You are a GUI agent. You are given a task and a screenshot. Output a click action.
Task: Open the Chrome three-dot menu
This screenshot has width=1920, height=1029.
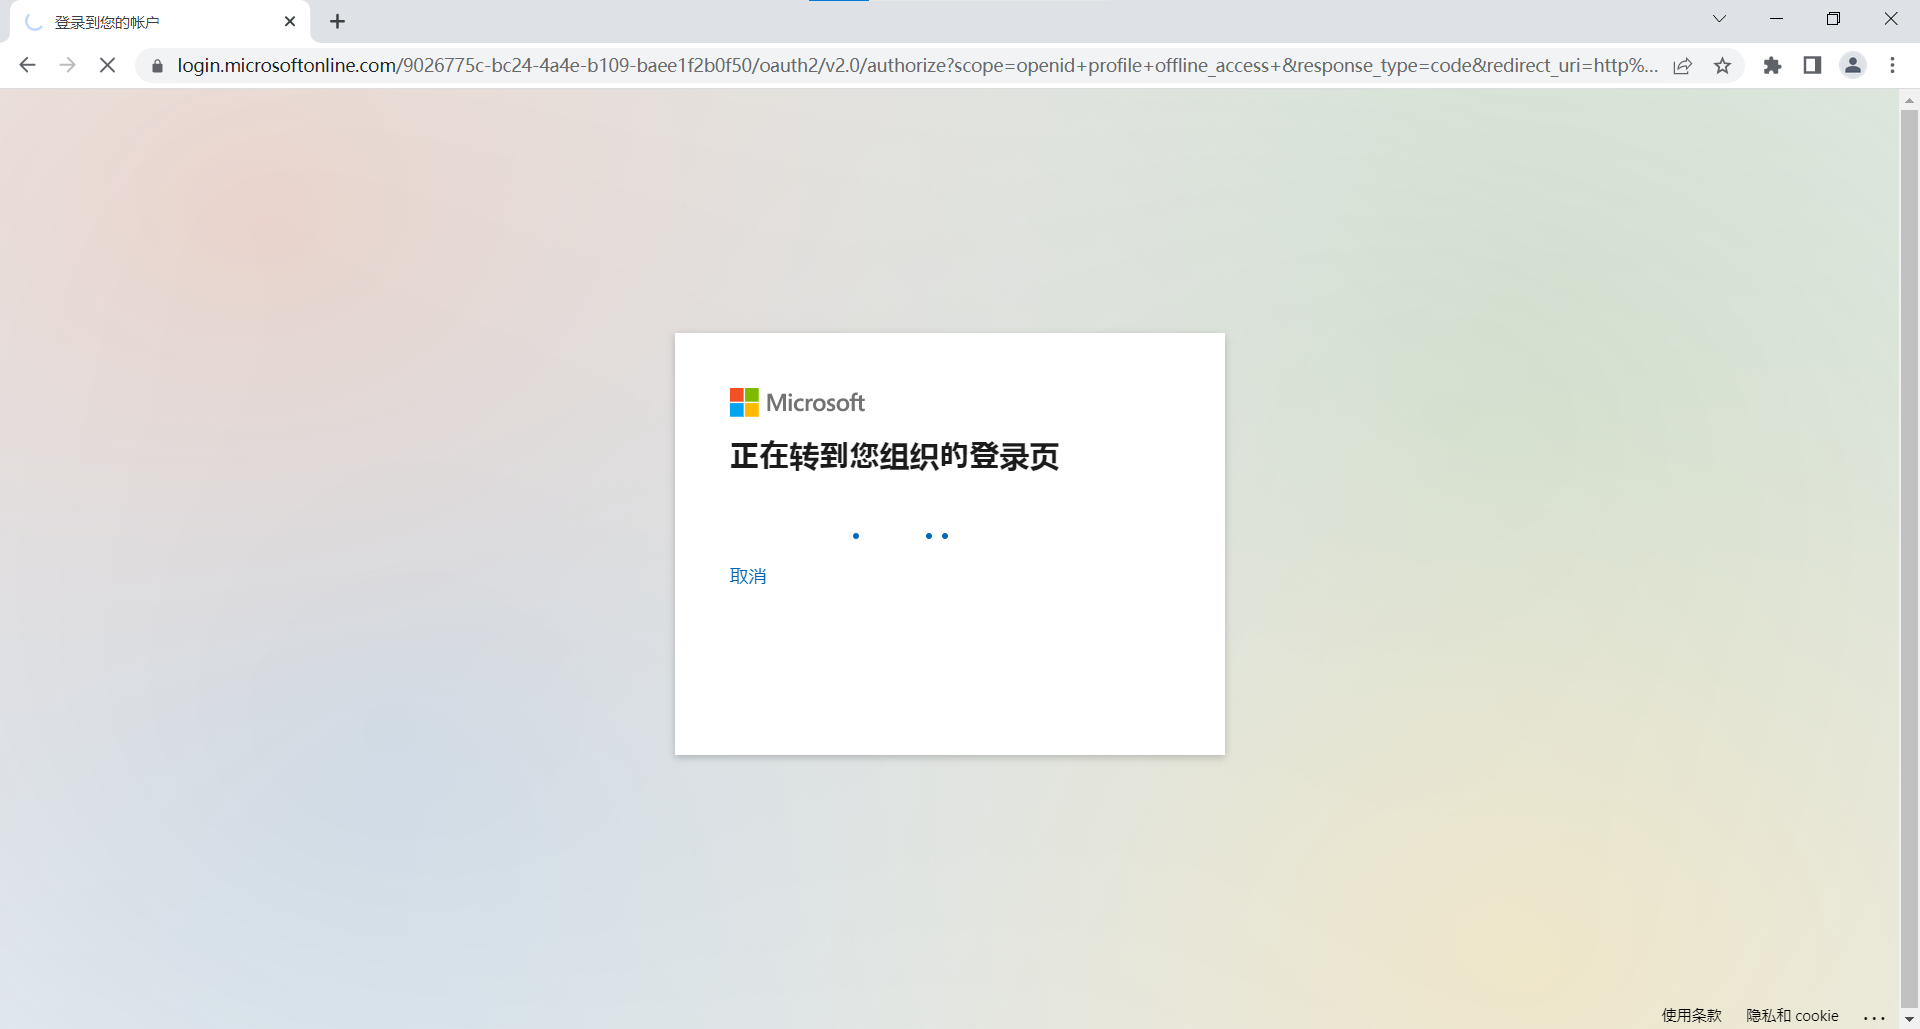[x=1893, y=65]
